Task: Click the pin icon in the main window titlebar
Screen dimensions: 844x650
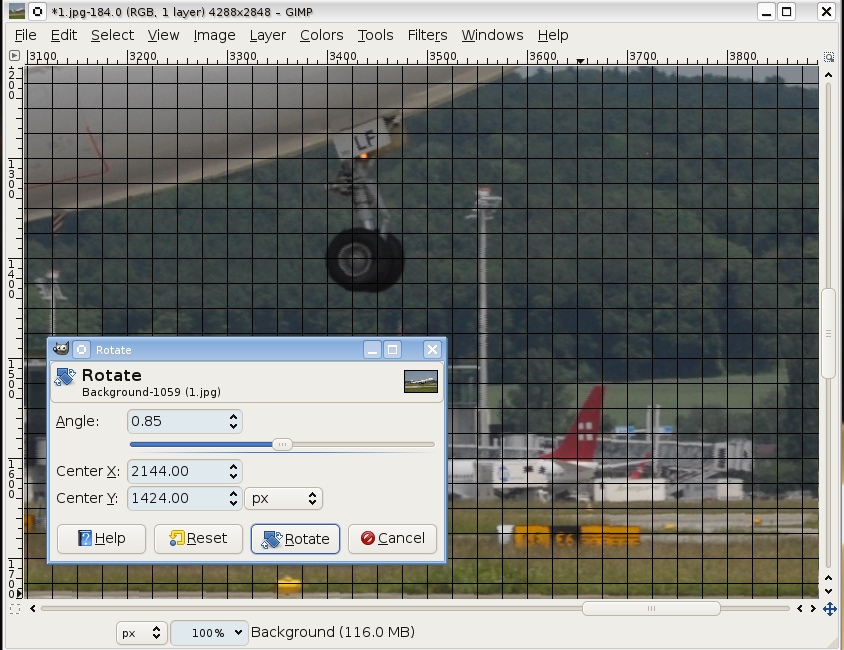Action: pos(37,12)
